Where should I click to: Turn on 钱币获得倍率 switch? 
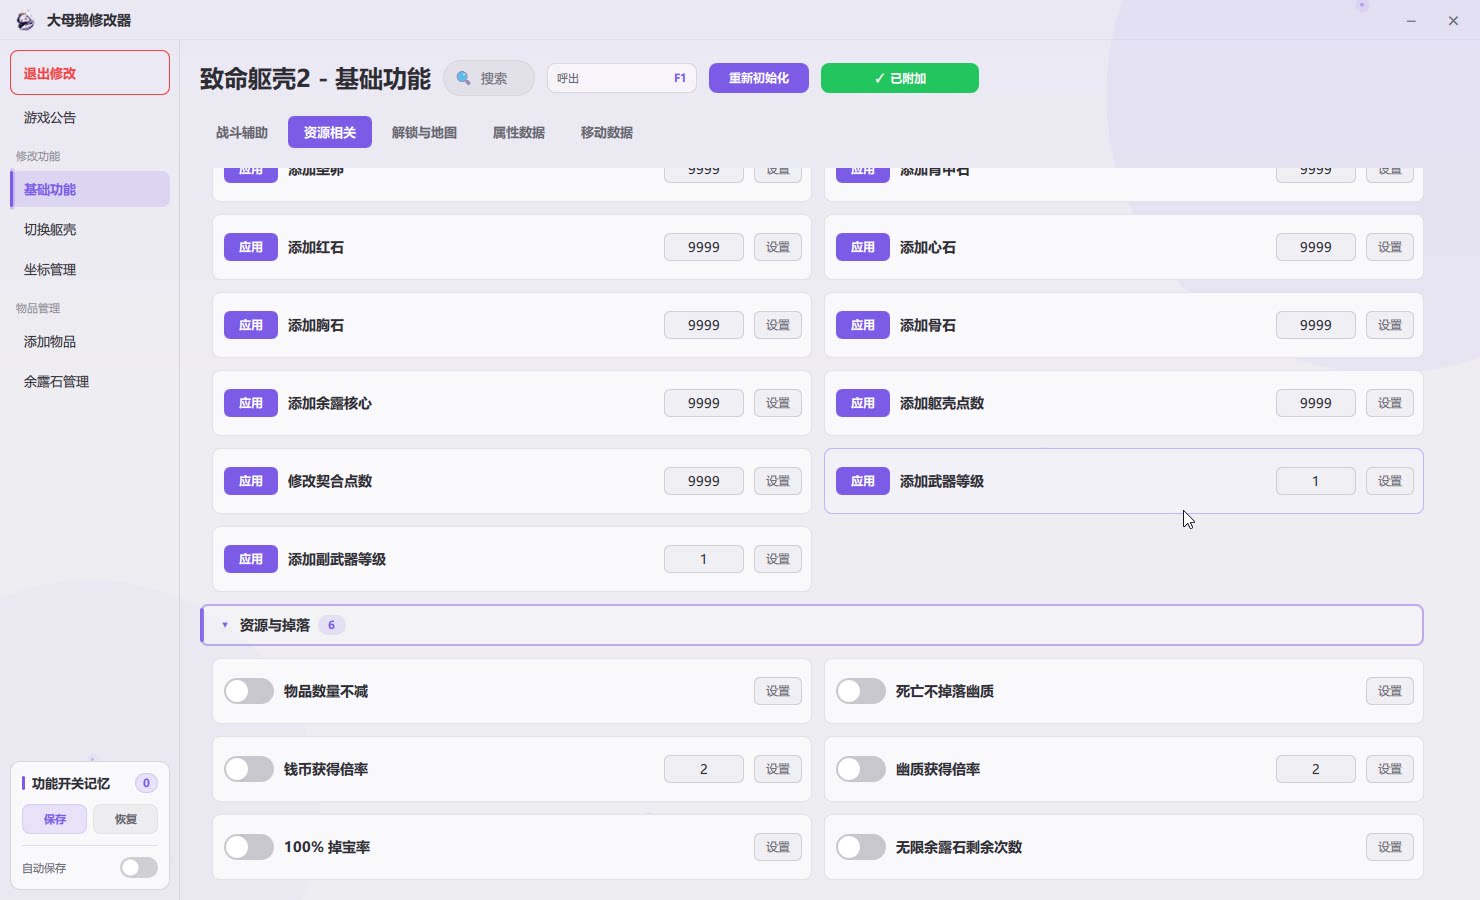tap(249, 769)
